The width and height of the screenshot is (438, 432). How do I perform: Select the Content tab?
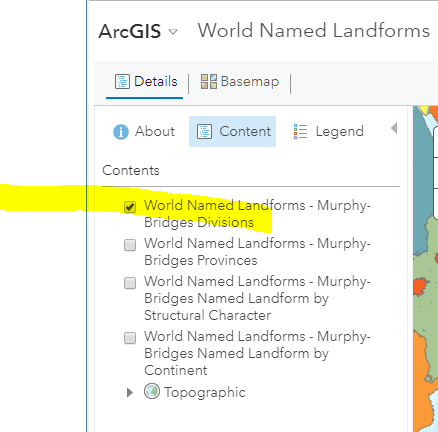pos(232,131)
